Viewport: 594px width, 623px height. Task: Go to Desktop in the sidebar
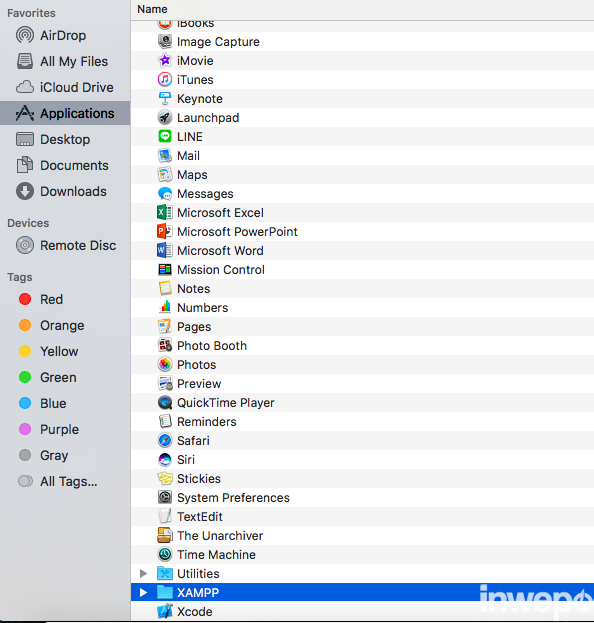[65, 139]
